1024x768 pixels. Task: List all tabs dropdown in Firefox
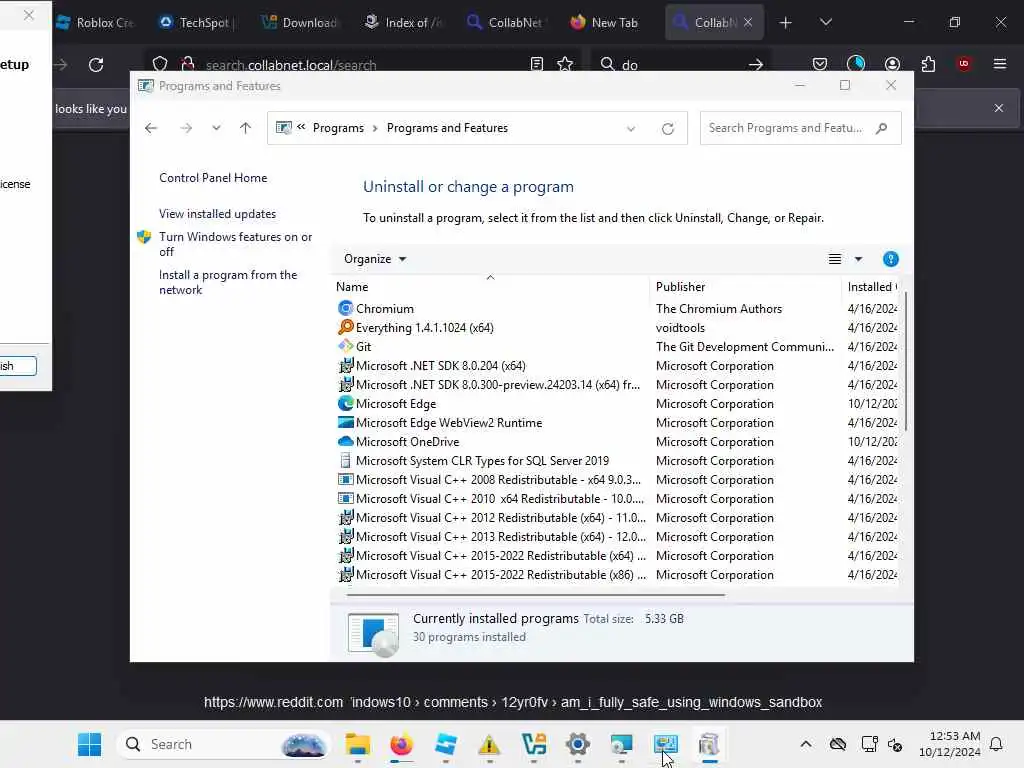click(x=825, y=22)
